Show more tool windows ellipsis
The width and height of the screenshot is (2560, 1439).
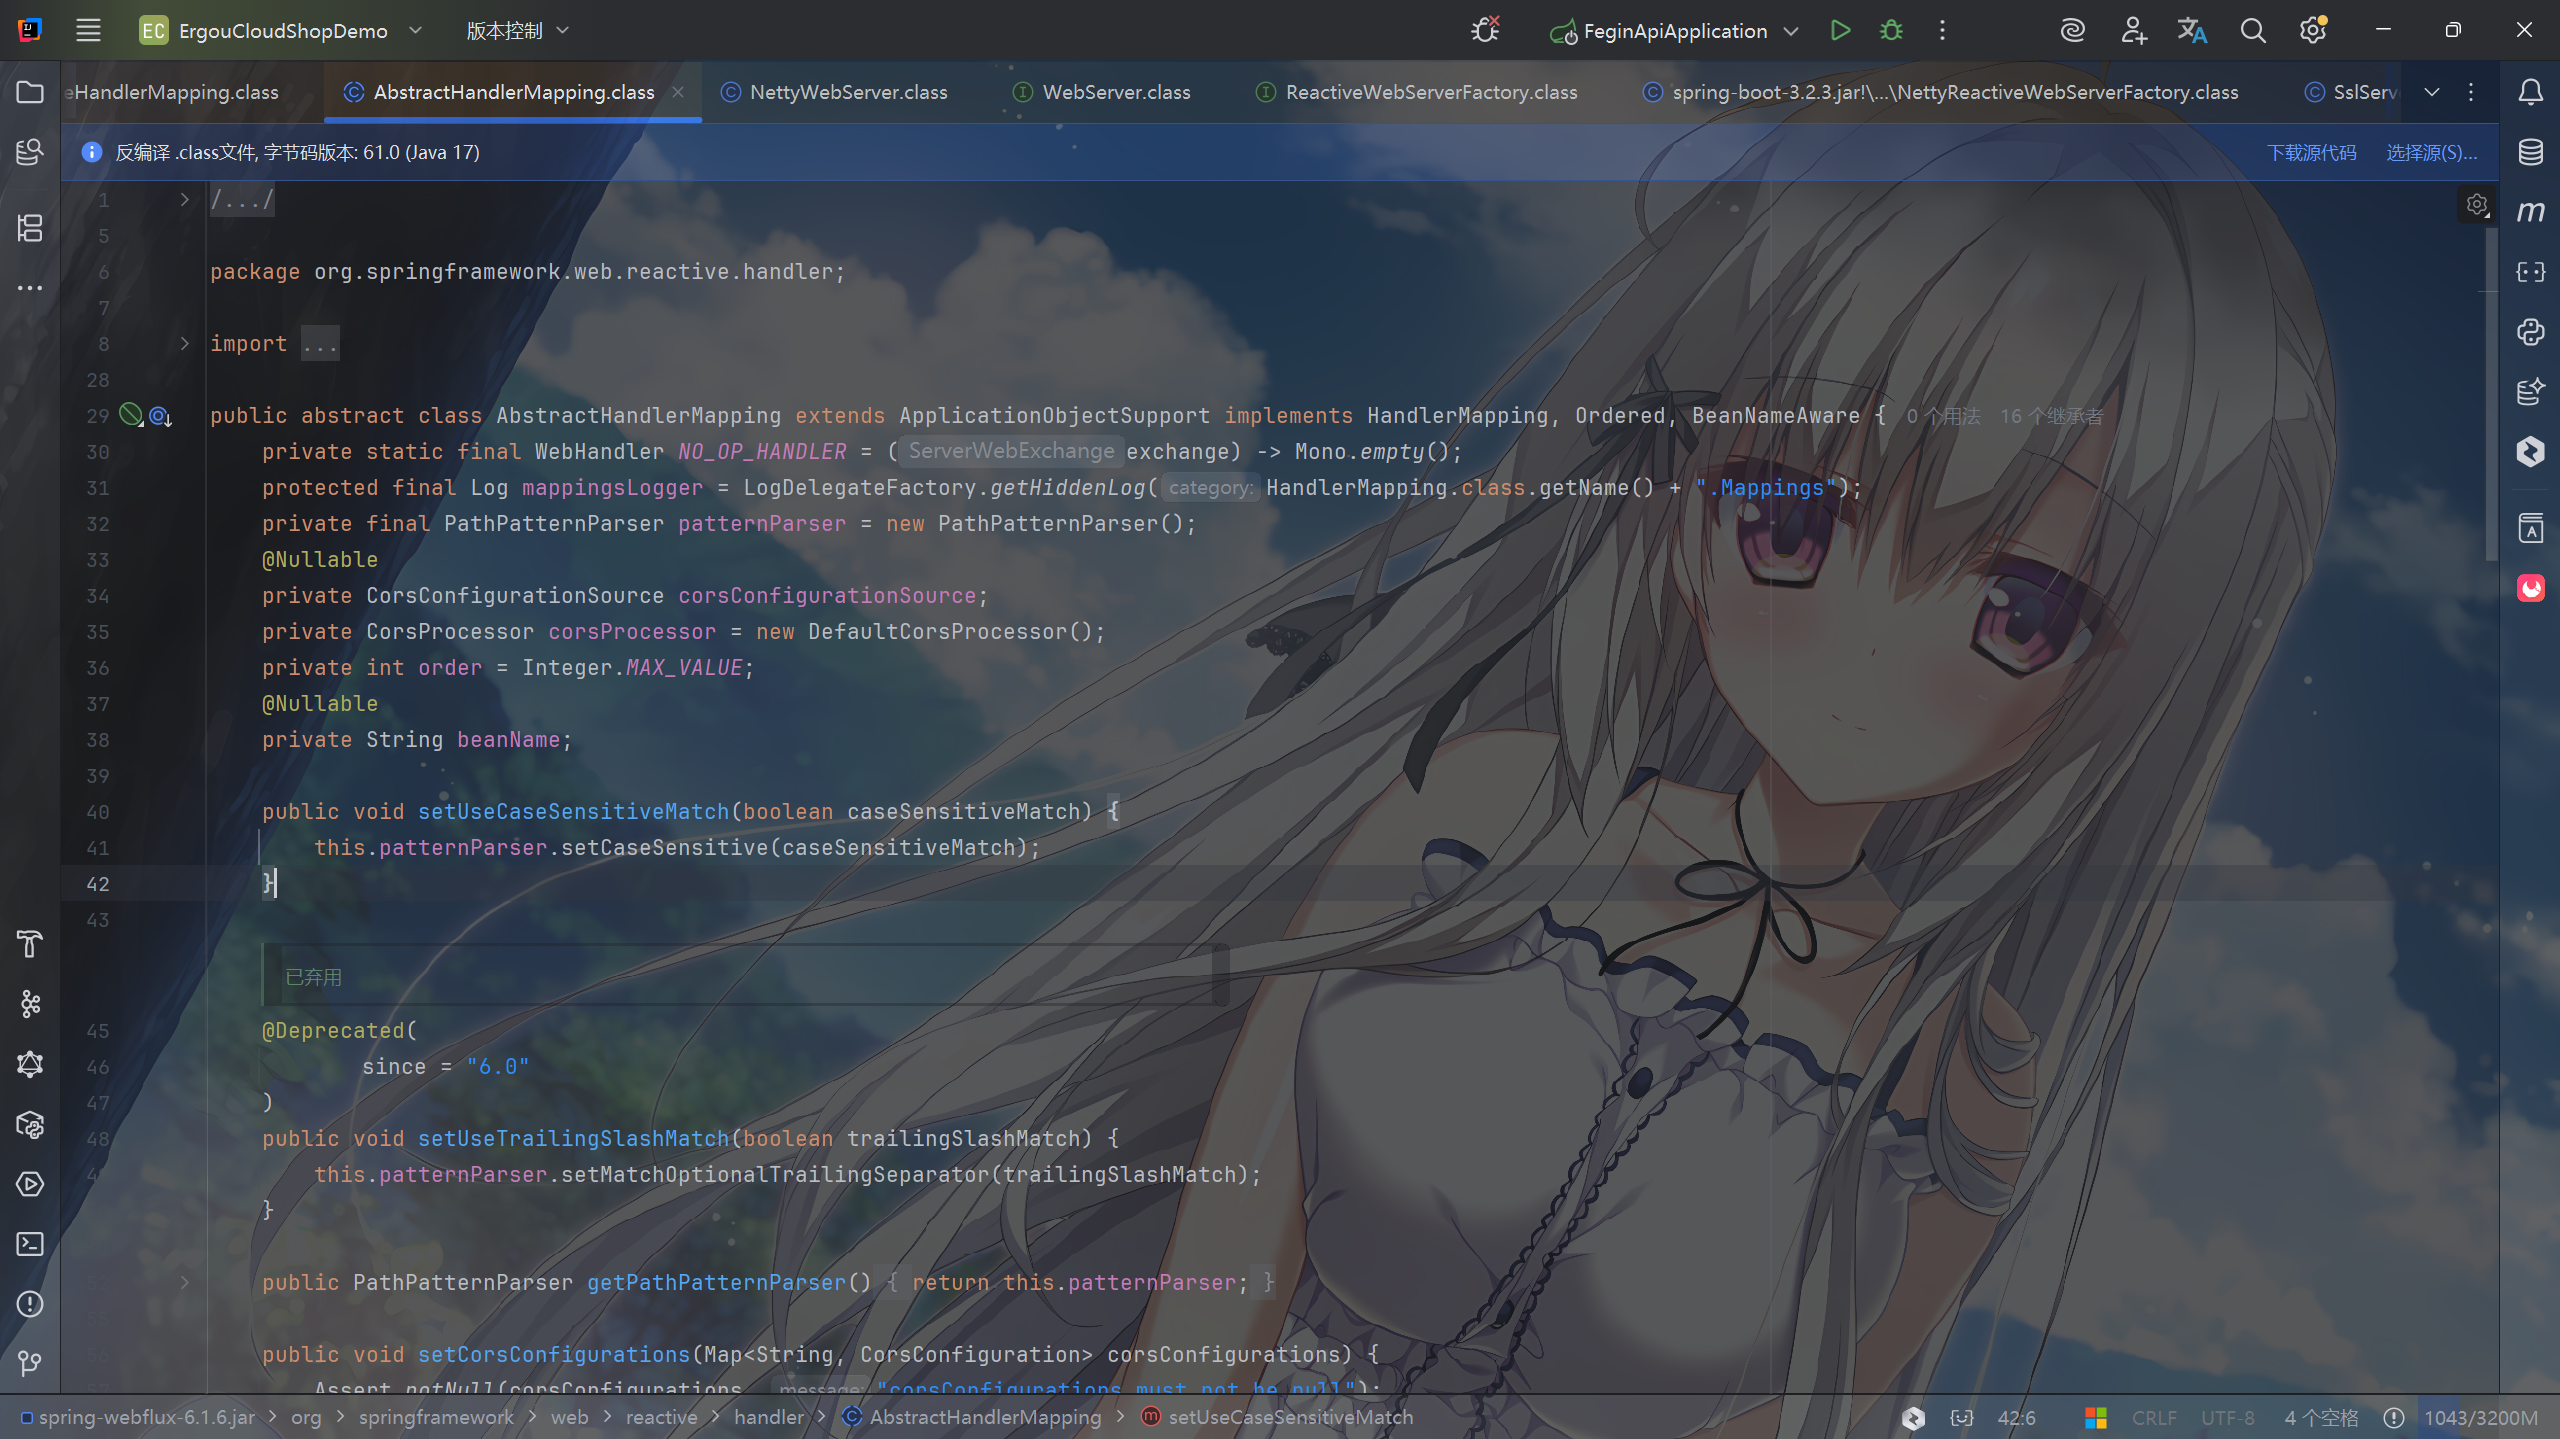point(30,288)
